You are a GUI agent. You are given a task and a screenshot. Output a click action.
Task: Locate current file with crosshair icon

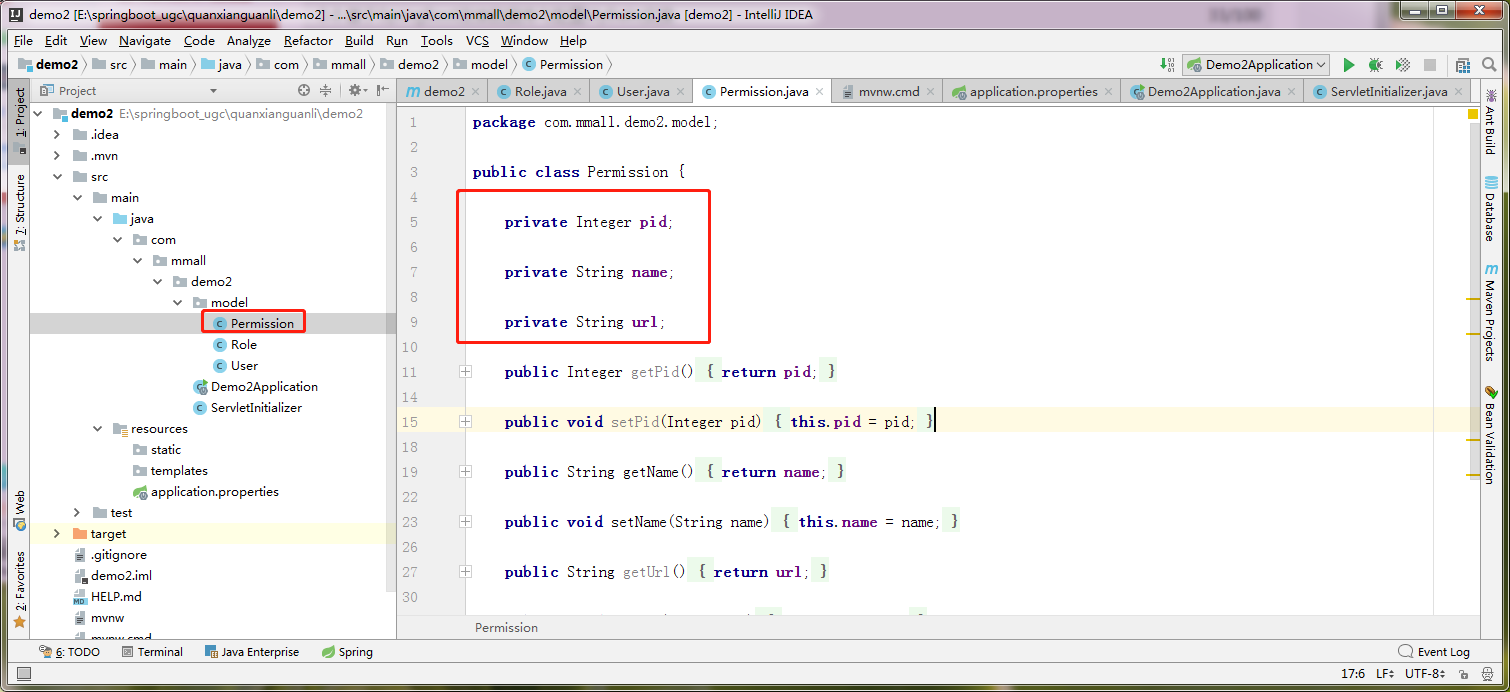(304, 90)
